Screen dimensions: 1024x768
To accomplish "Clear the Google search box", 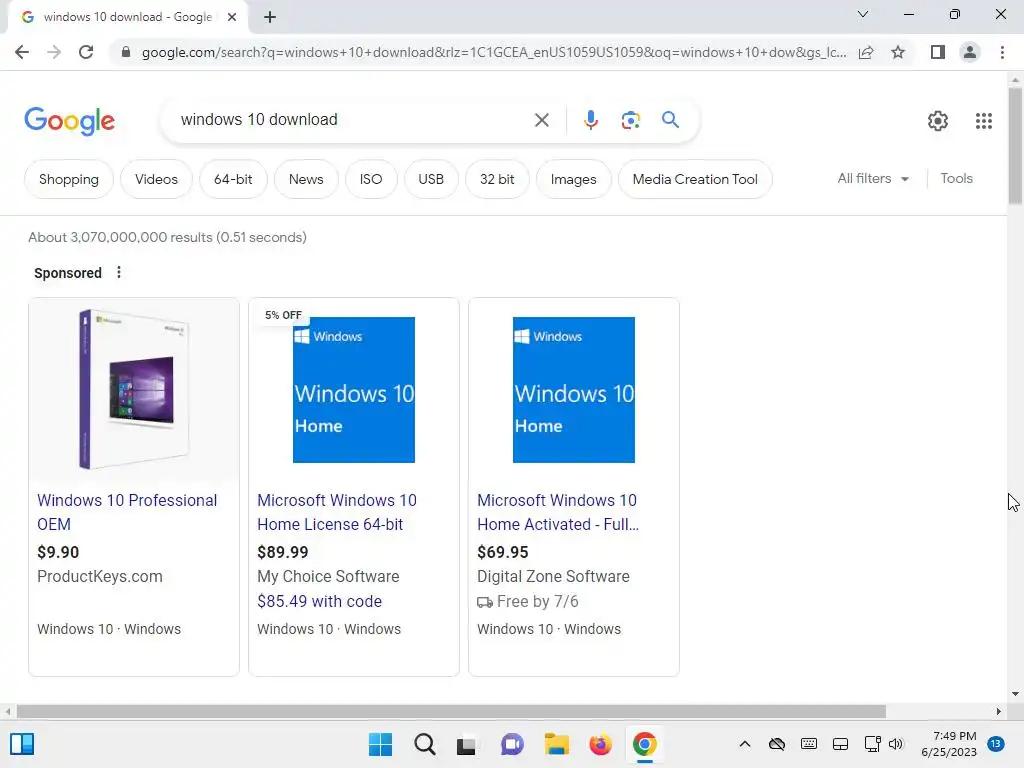I will coord(541,120).
